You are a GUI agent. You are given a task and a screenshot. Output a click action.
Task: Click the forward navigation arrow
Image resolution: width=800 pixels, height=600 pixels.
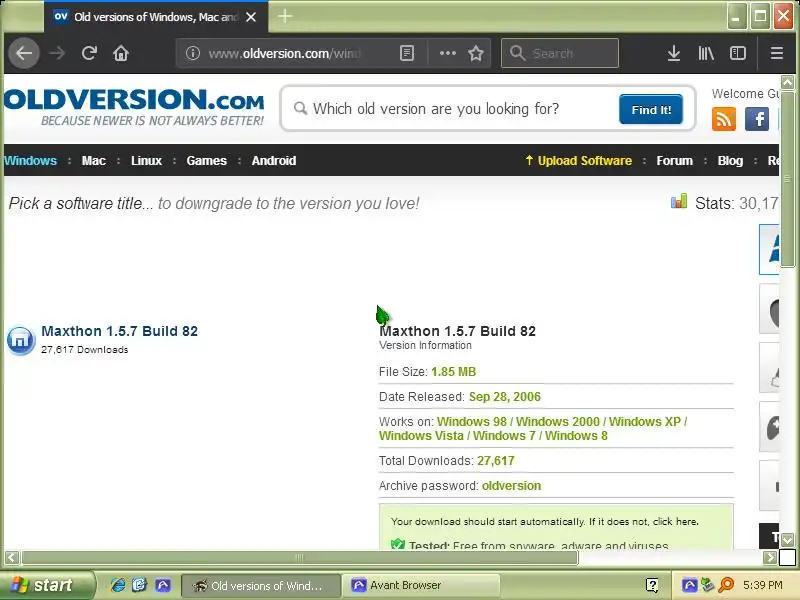(x=57, y=53)
